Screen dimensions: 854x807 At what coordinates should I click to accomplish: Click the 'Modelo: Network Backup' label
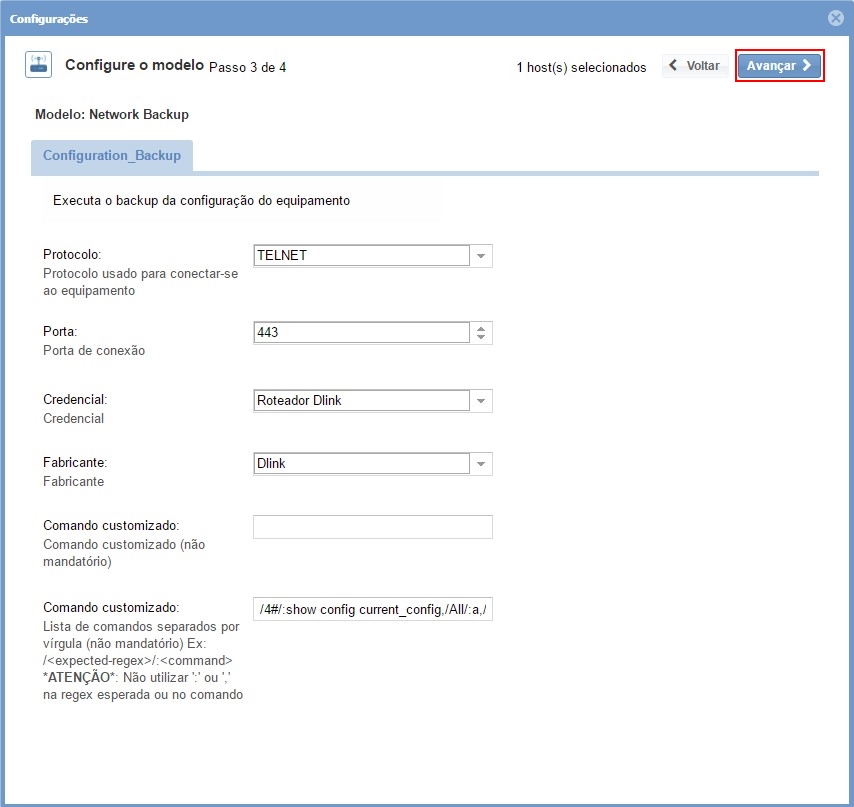coord(112,115)
